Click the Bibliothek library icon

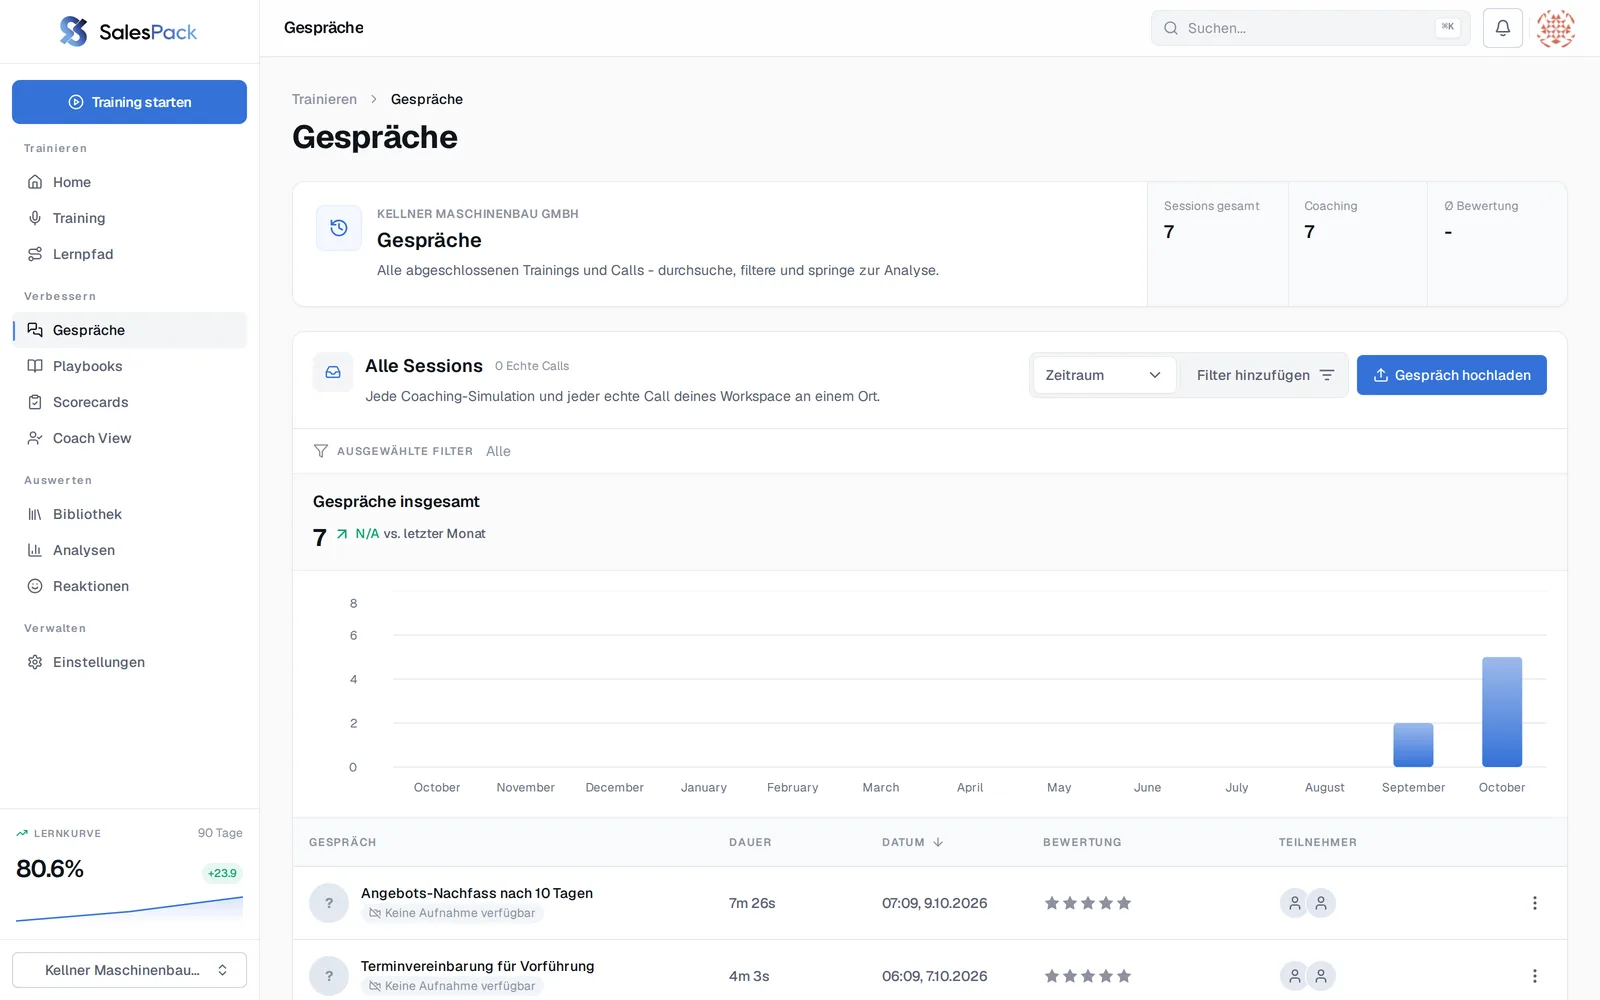[x=35, y=514]
